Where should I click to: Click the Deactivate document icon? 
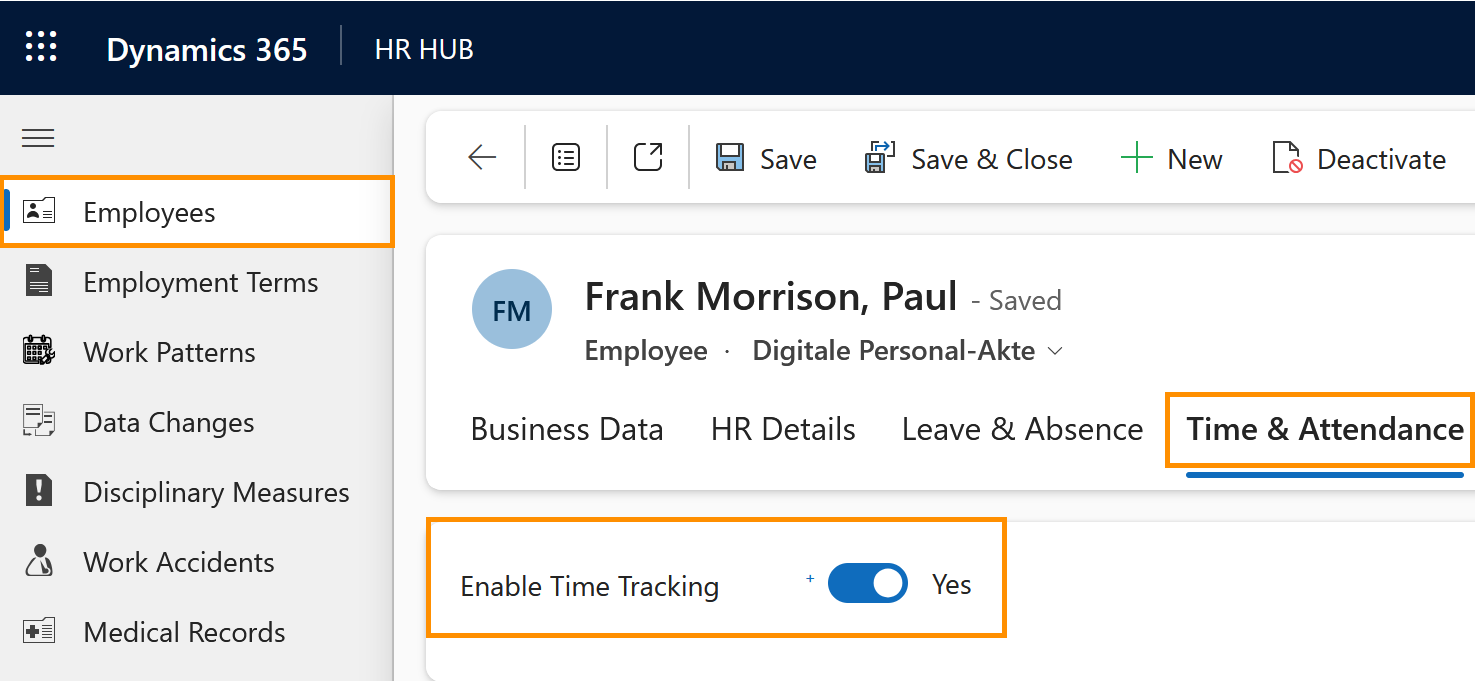[x=1287, y=158]
